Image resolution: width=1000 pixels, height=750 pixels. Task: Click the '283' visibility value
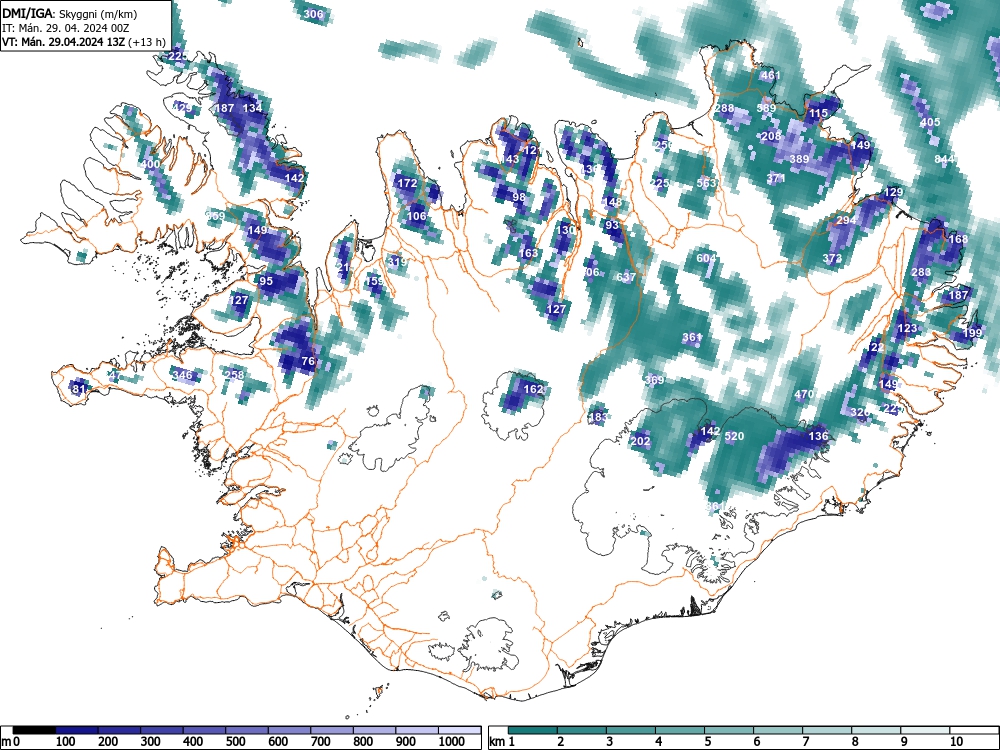point(921,272)
